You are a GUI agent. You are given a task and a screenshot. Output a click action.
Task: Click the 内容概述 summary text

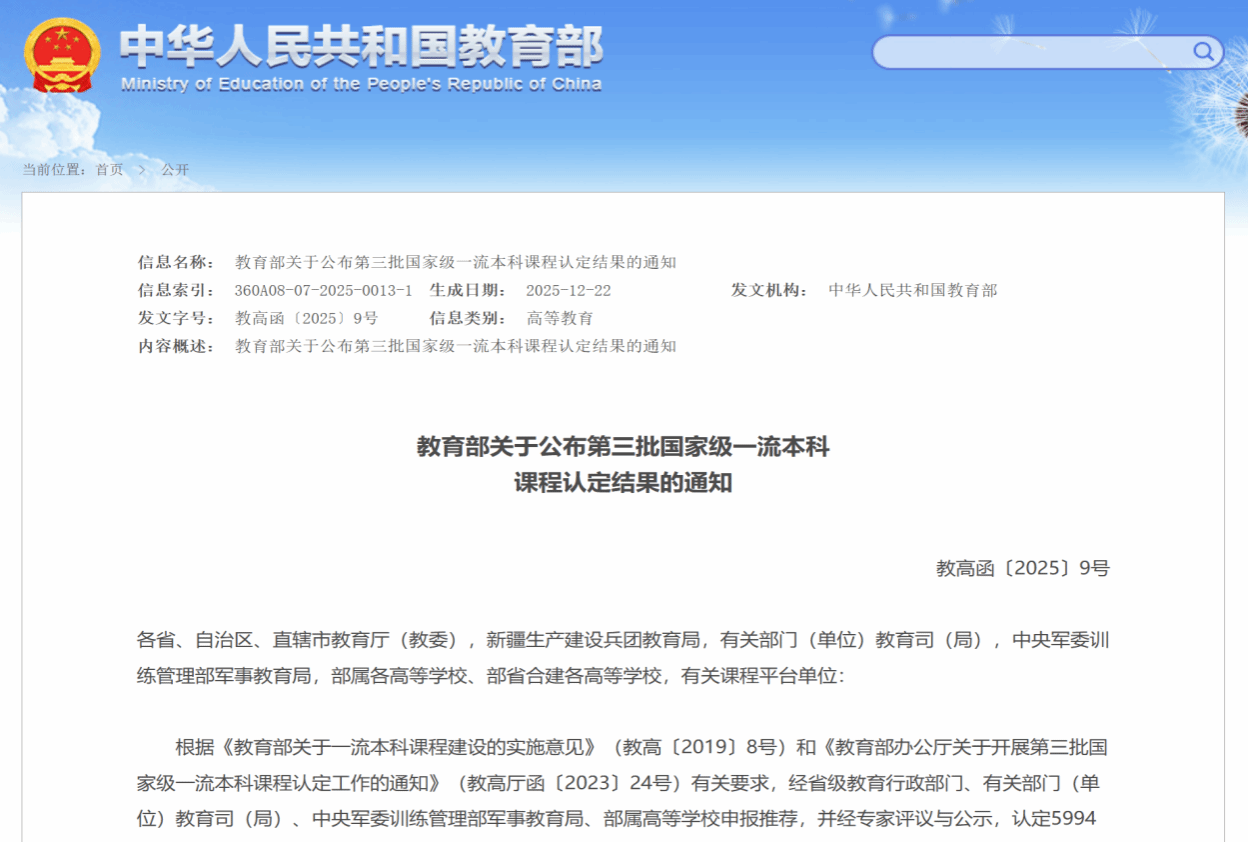coord(455,347)
